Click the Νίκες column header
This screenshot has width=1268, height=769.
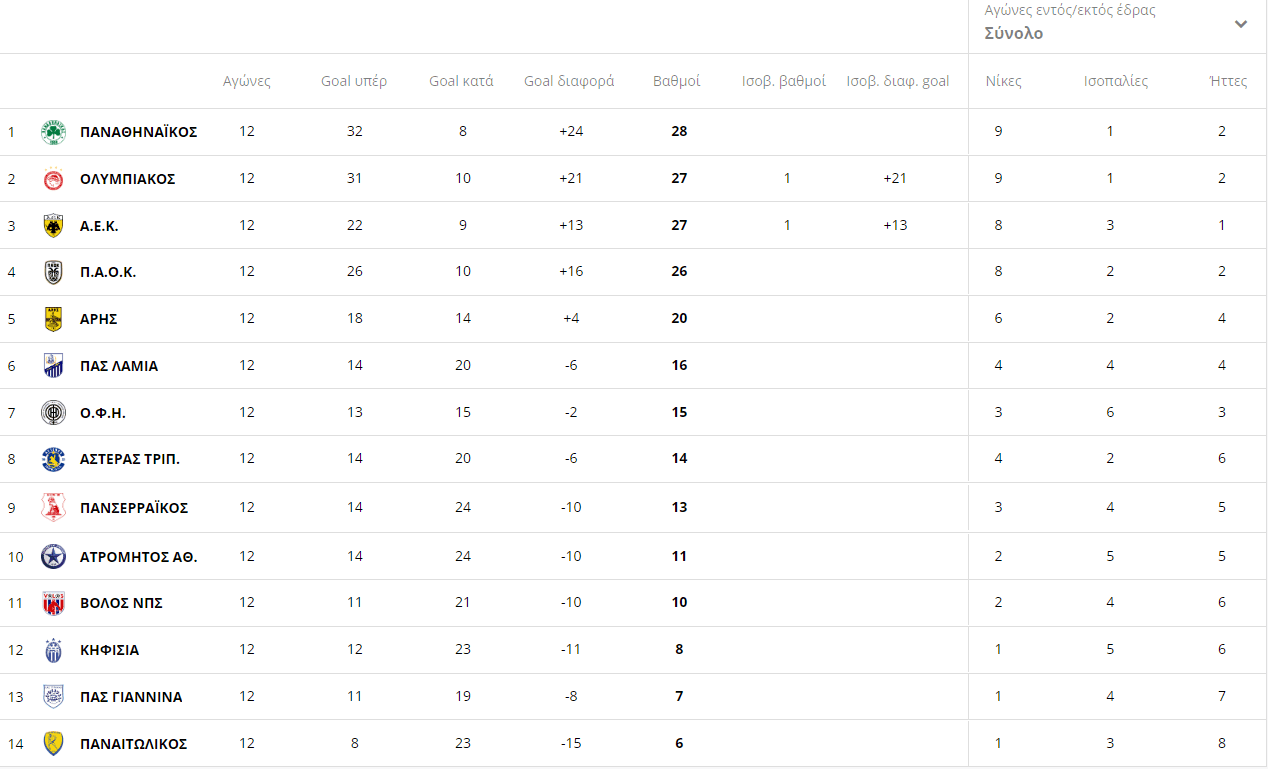coord(1003,81)
